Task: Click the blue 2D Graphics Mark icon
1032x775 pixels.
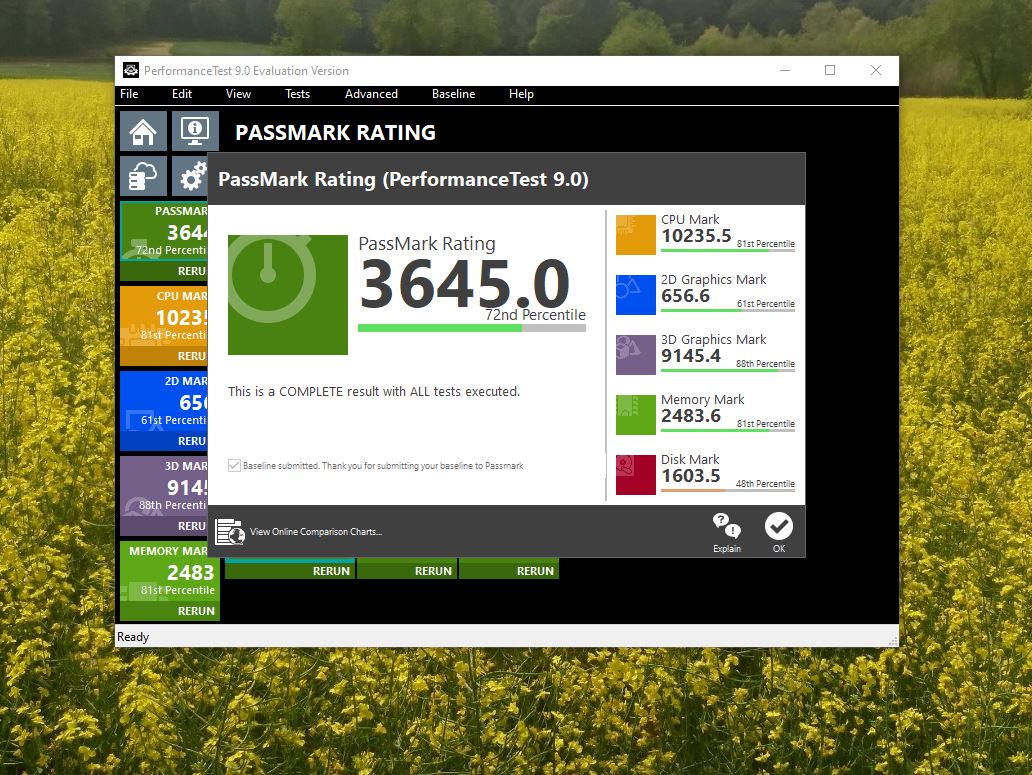Action: [635, 294]
